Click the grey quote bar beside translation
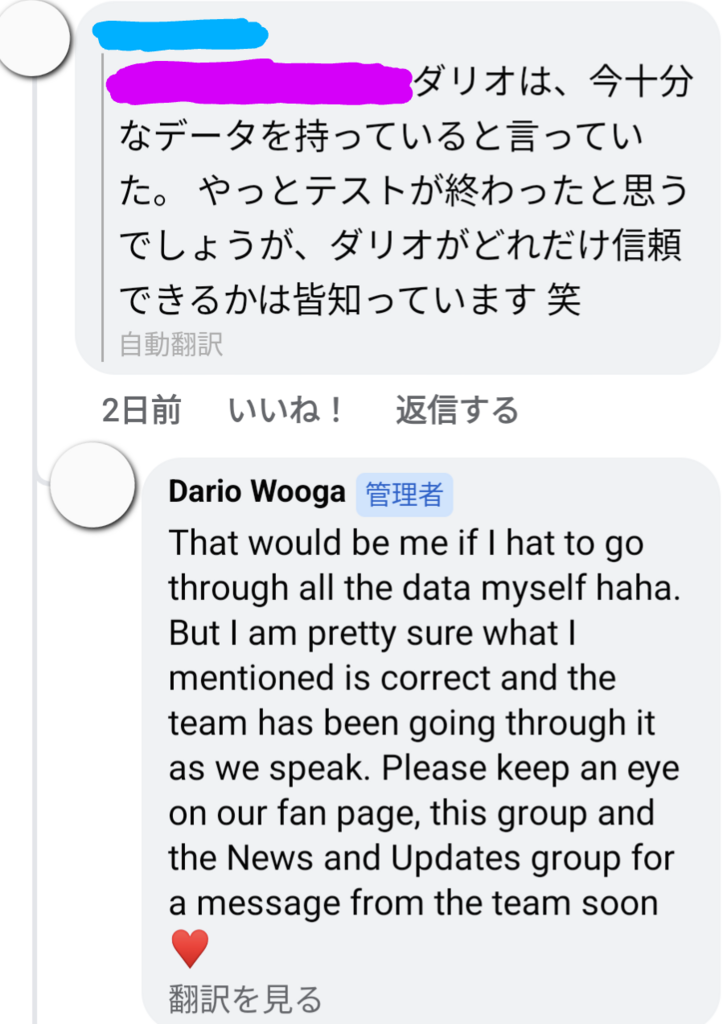The image size is (727, 1024). click(103, 208)
